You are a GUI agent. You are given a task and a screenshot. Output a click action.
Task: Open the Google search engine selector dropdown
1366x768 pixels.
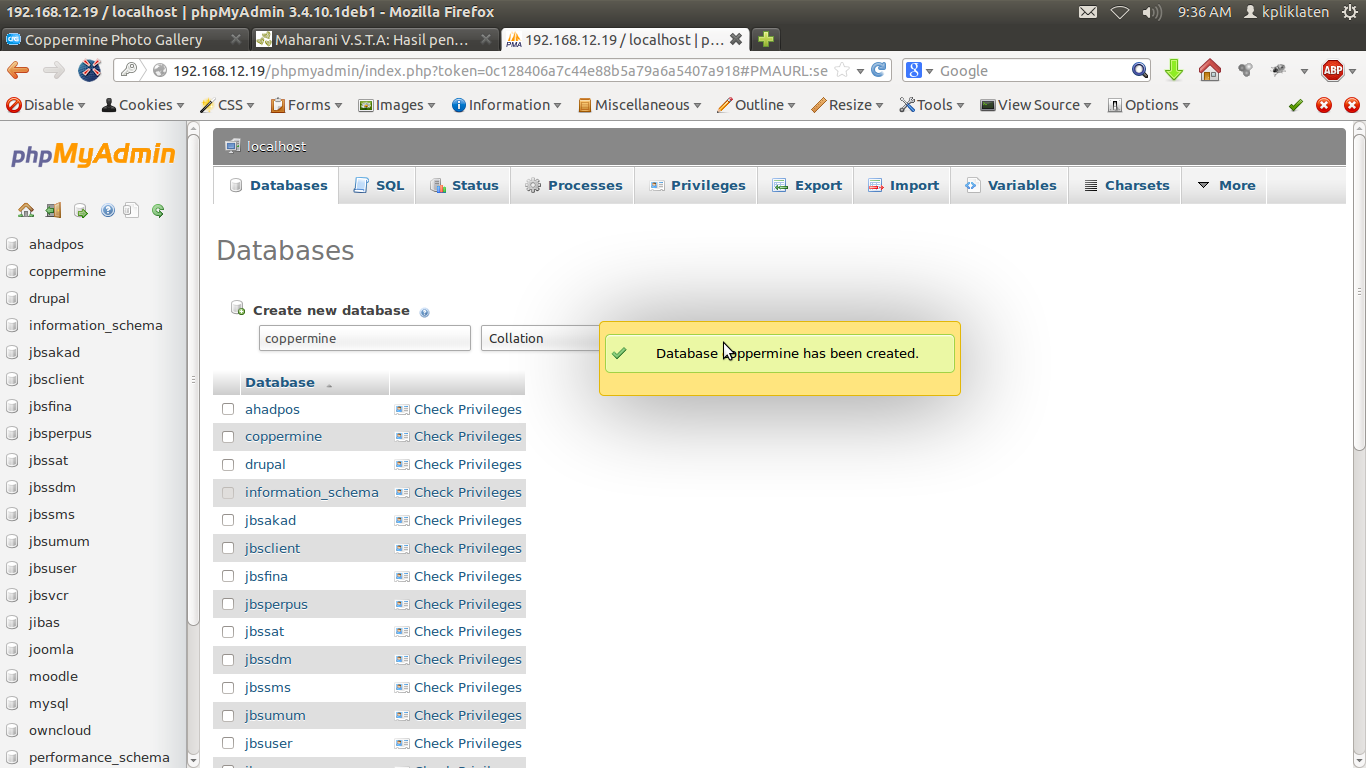pos(920,70)
